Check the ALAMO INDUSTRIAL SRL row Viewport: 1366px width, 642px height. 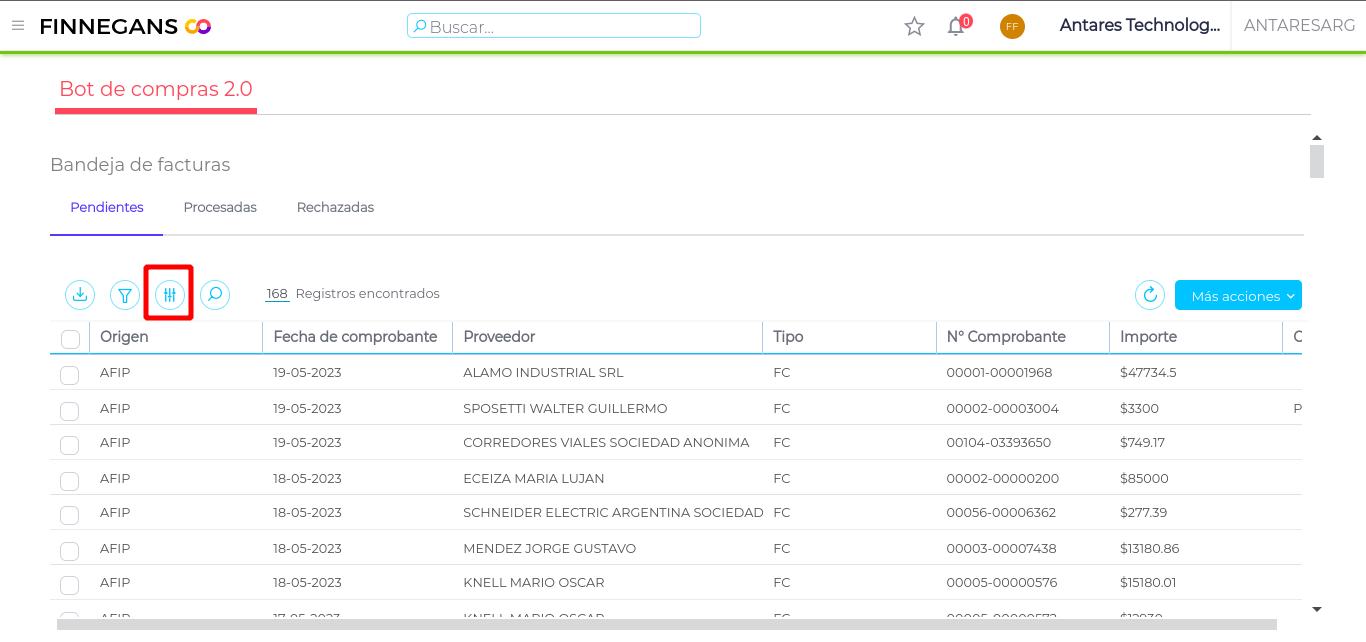coord(69,375)
